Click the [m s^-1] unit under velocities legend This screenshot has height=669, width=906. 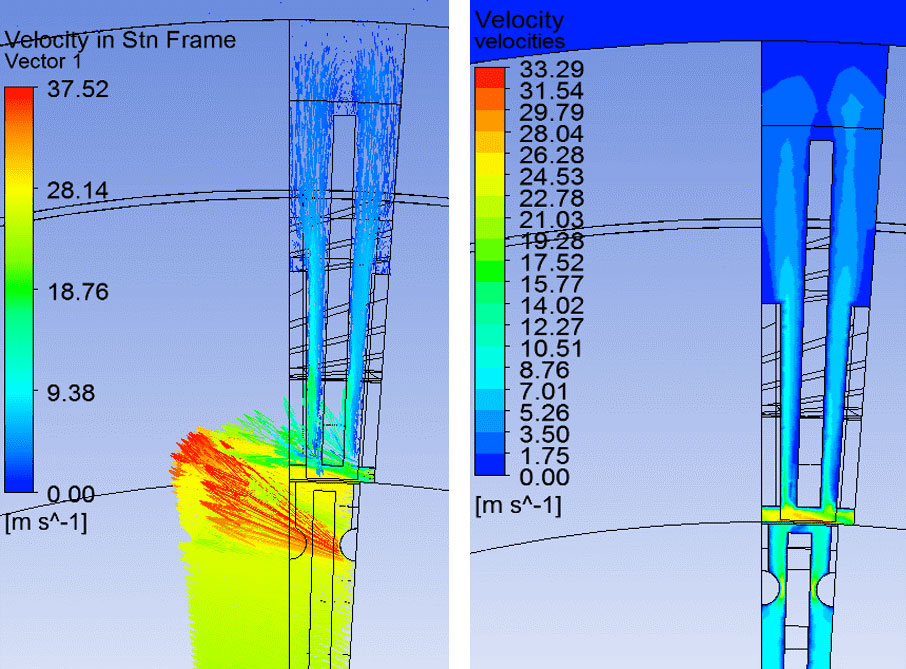coord(518,506)
